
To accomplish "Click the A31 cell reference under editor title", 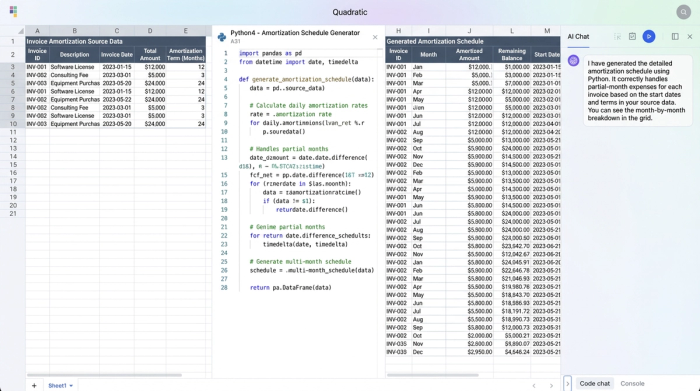I will tap(235, 42).
